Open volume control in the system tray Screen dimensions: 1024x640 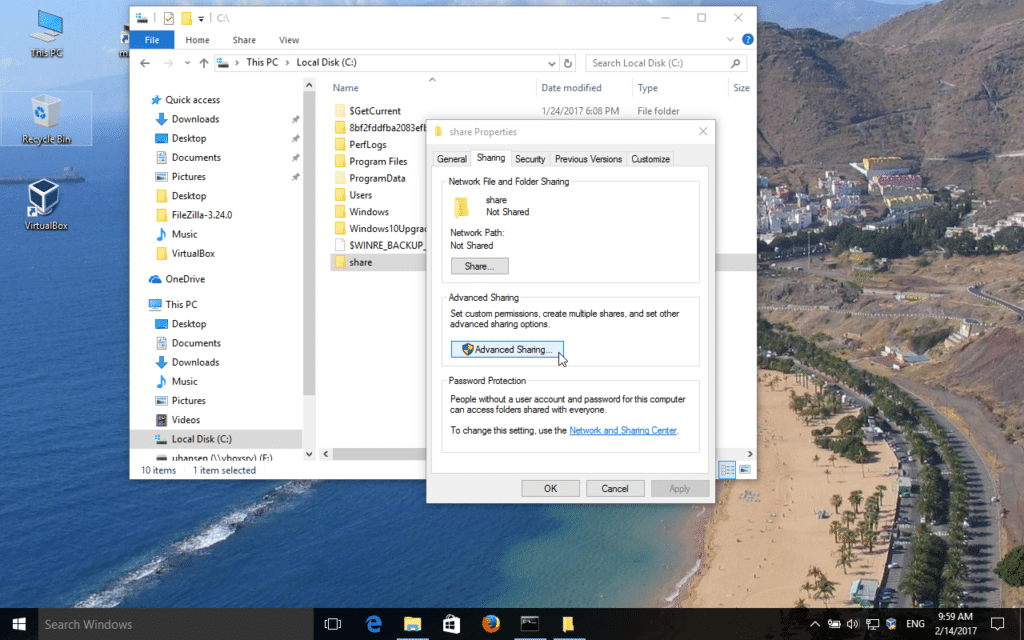coord(853,623)
